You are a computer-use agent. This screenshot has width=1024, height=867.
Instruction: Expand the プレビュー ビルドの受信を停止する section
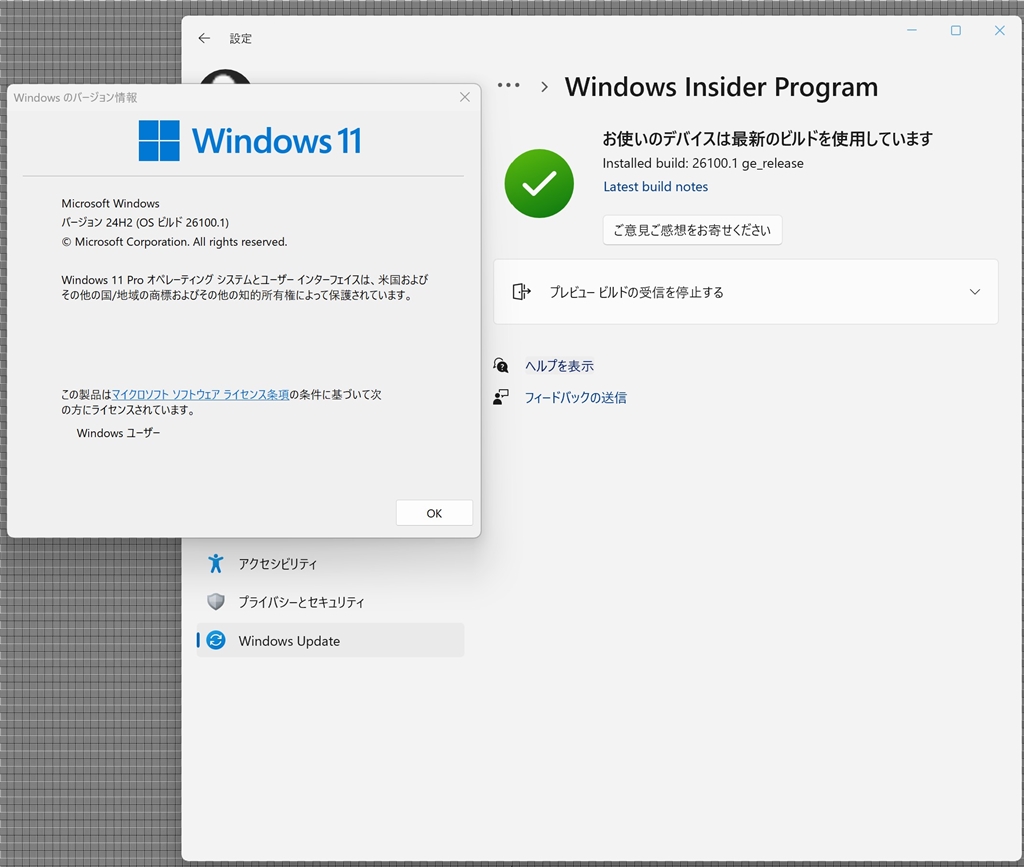click(x=746, y=292)
